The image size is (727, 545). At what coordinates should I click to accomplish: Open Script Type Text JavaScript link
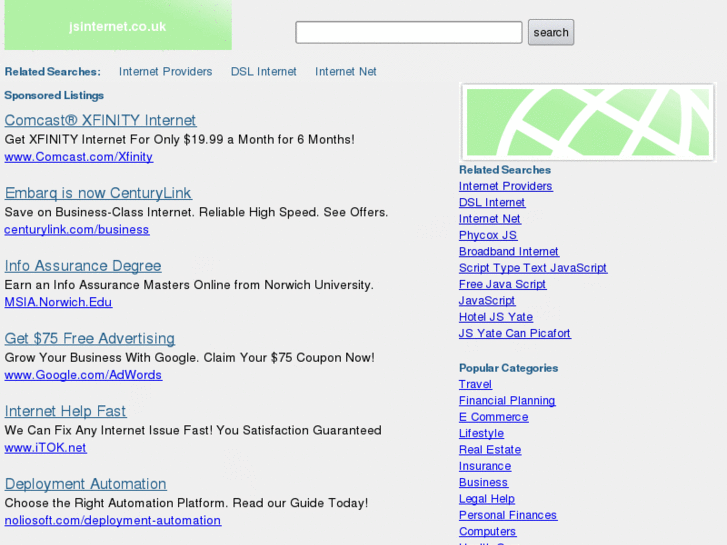[x=533, y=268]
